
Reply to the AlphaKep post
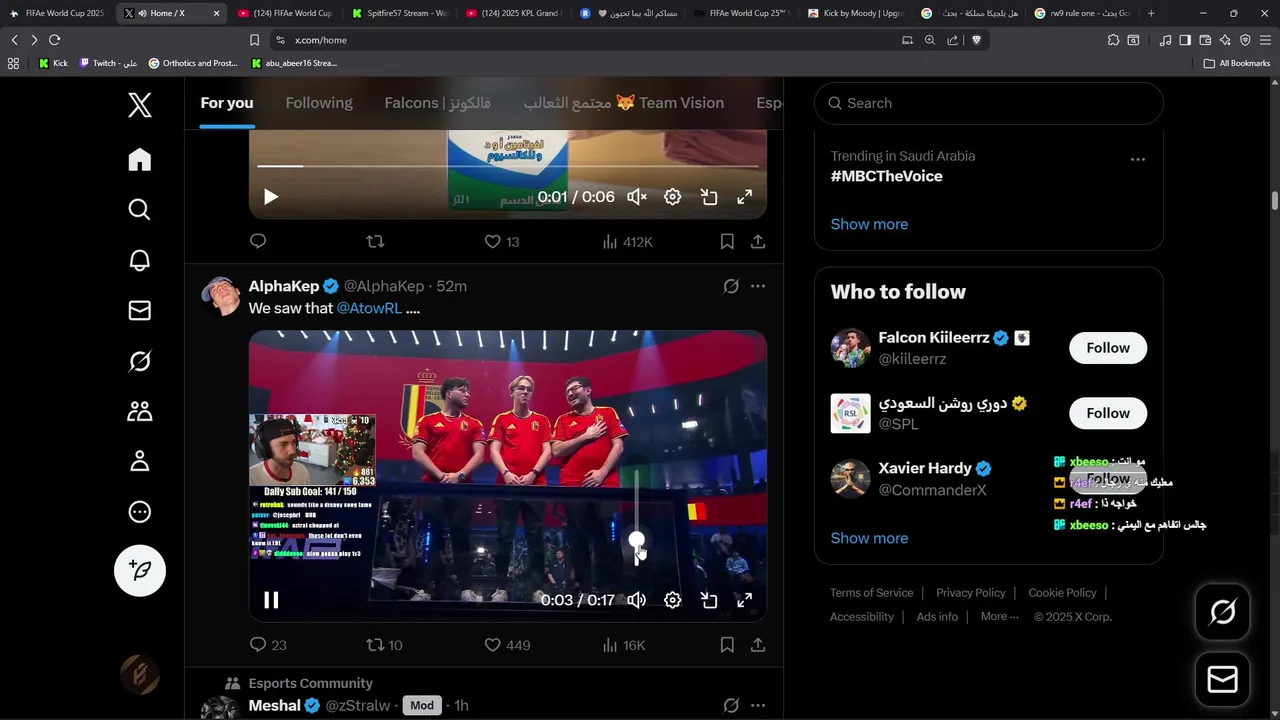tap(258, 645)
